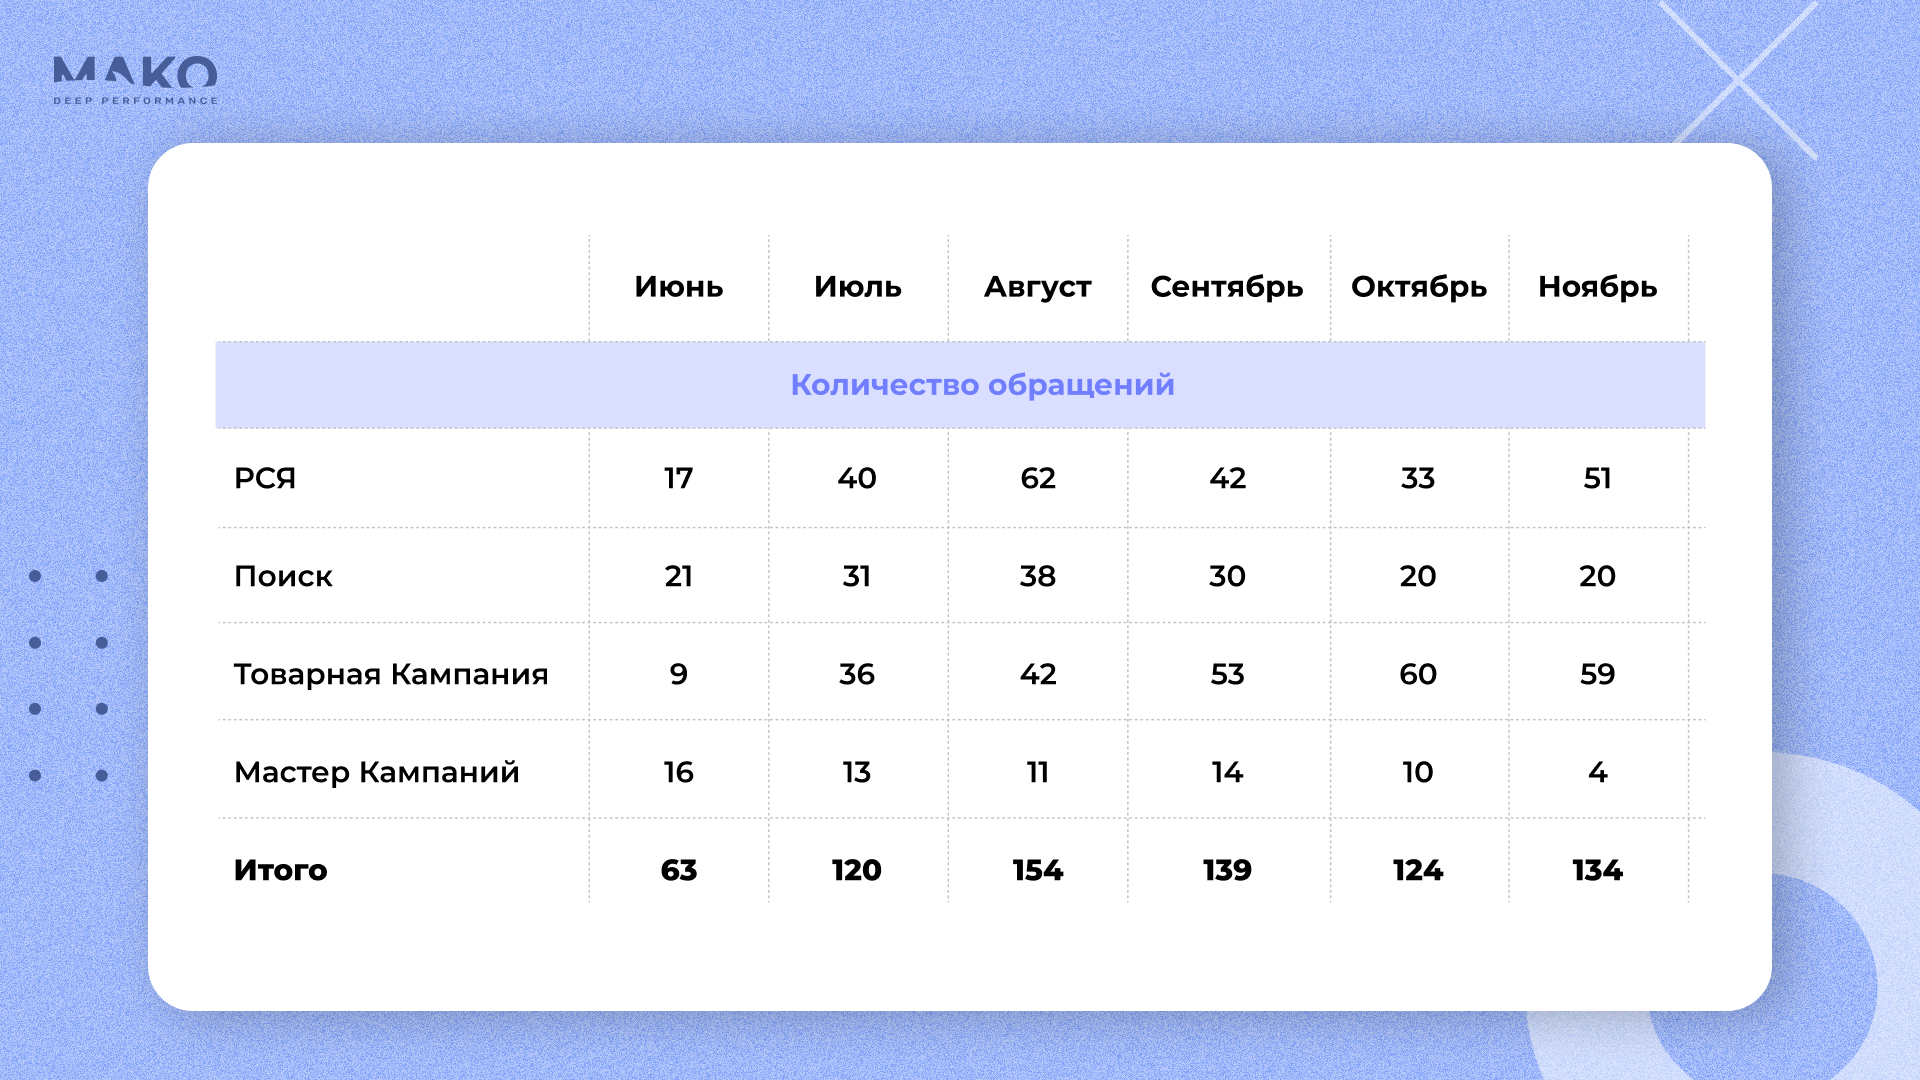Image resolution: width=1920 pixels, height=1080 pixels.
Task: Select the Итого row label
Action: pyautogui.click(x=280, y=870)
